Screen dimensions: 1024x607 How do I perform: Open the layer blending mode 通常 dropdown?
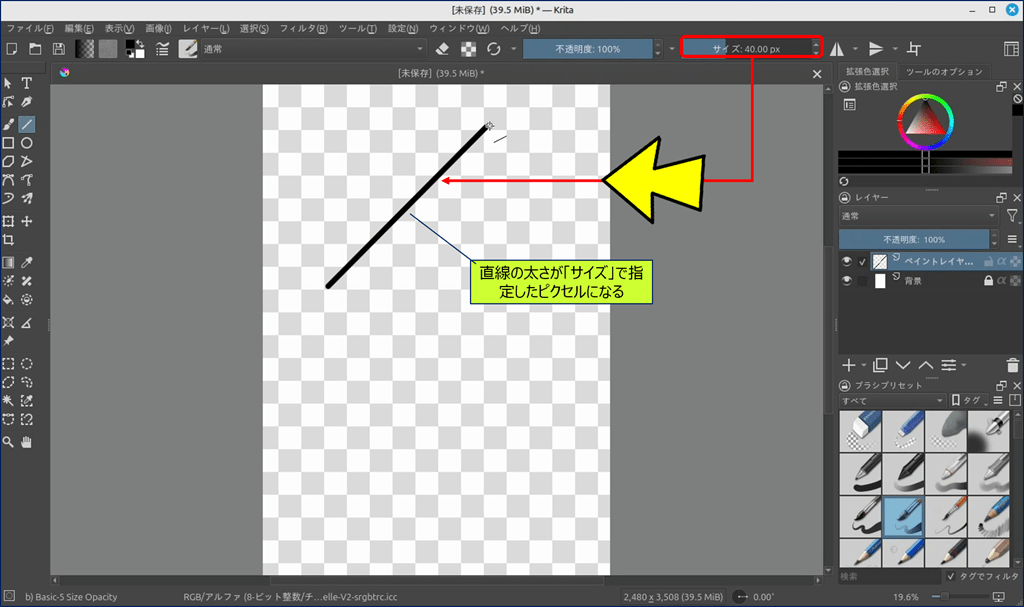tap(918, 215)
